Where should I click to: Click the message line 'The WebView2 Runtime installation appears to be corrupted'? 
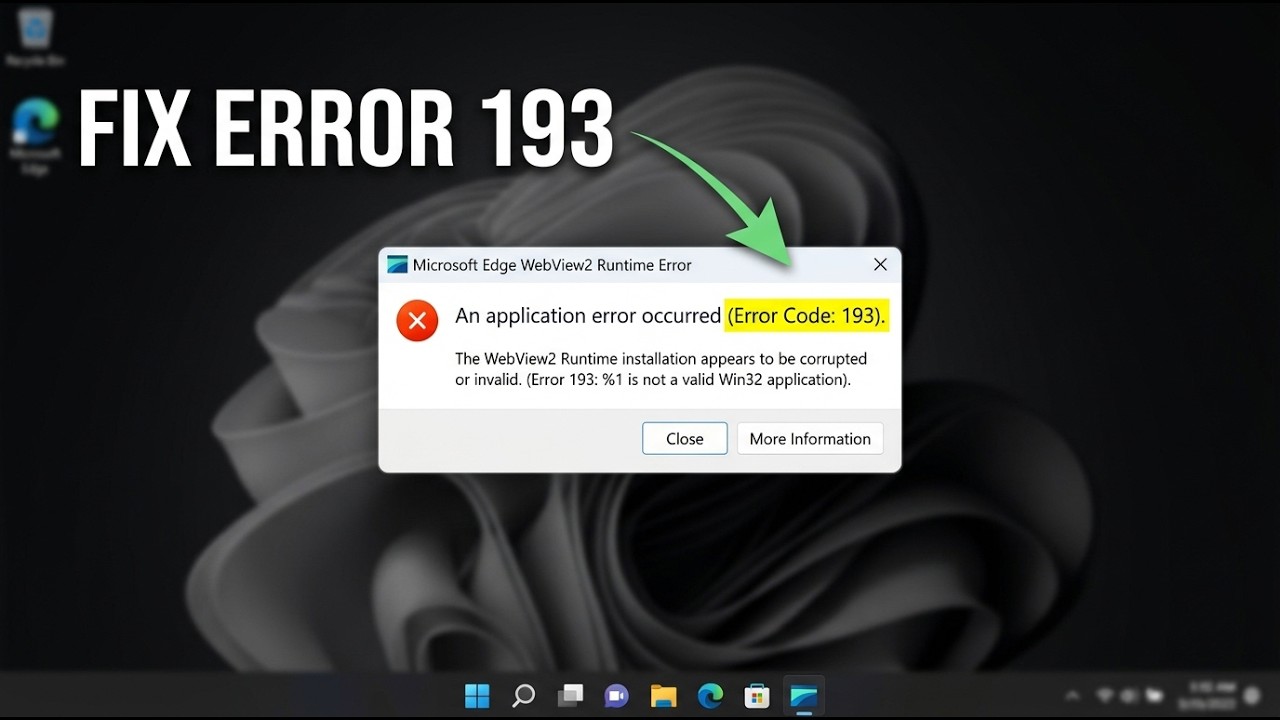click(x=661, y=358)
